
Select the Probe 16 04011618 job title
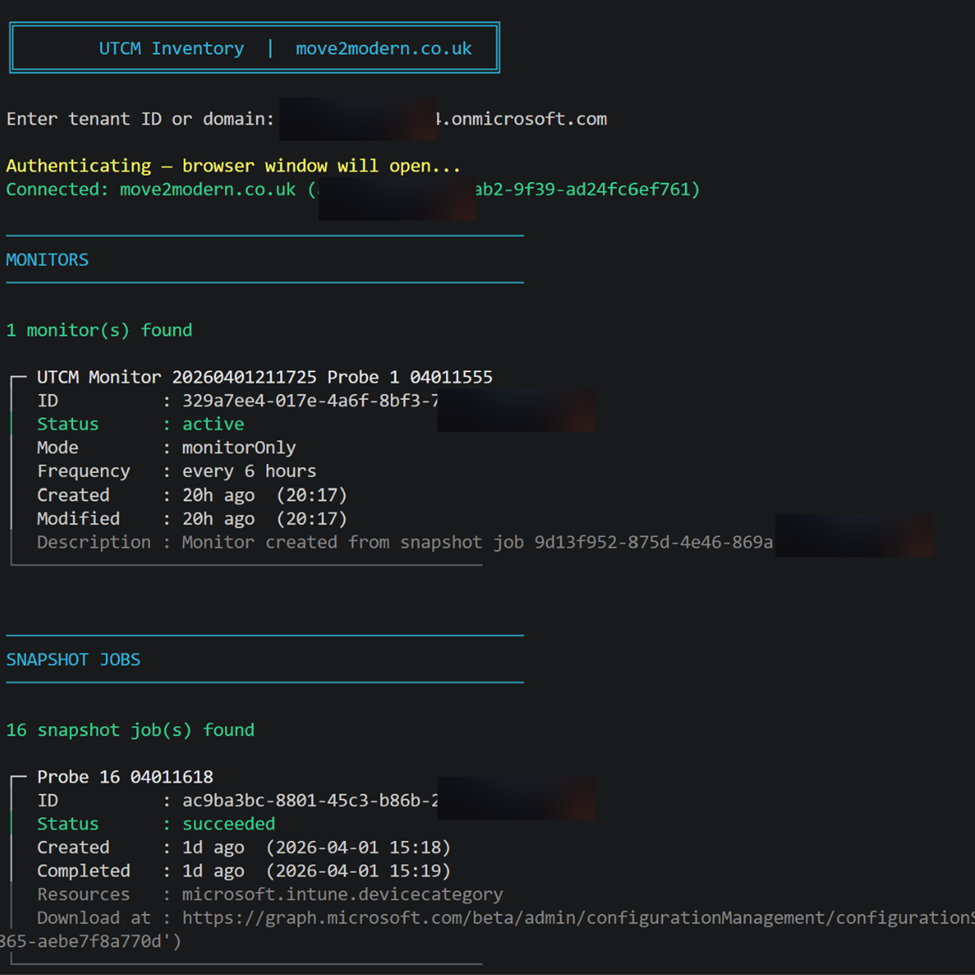(x=125, y=777)
